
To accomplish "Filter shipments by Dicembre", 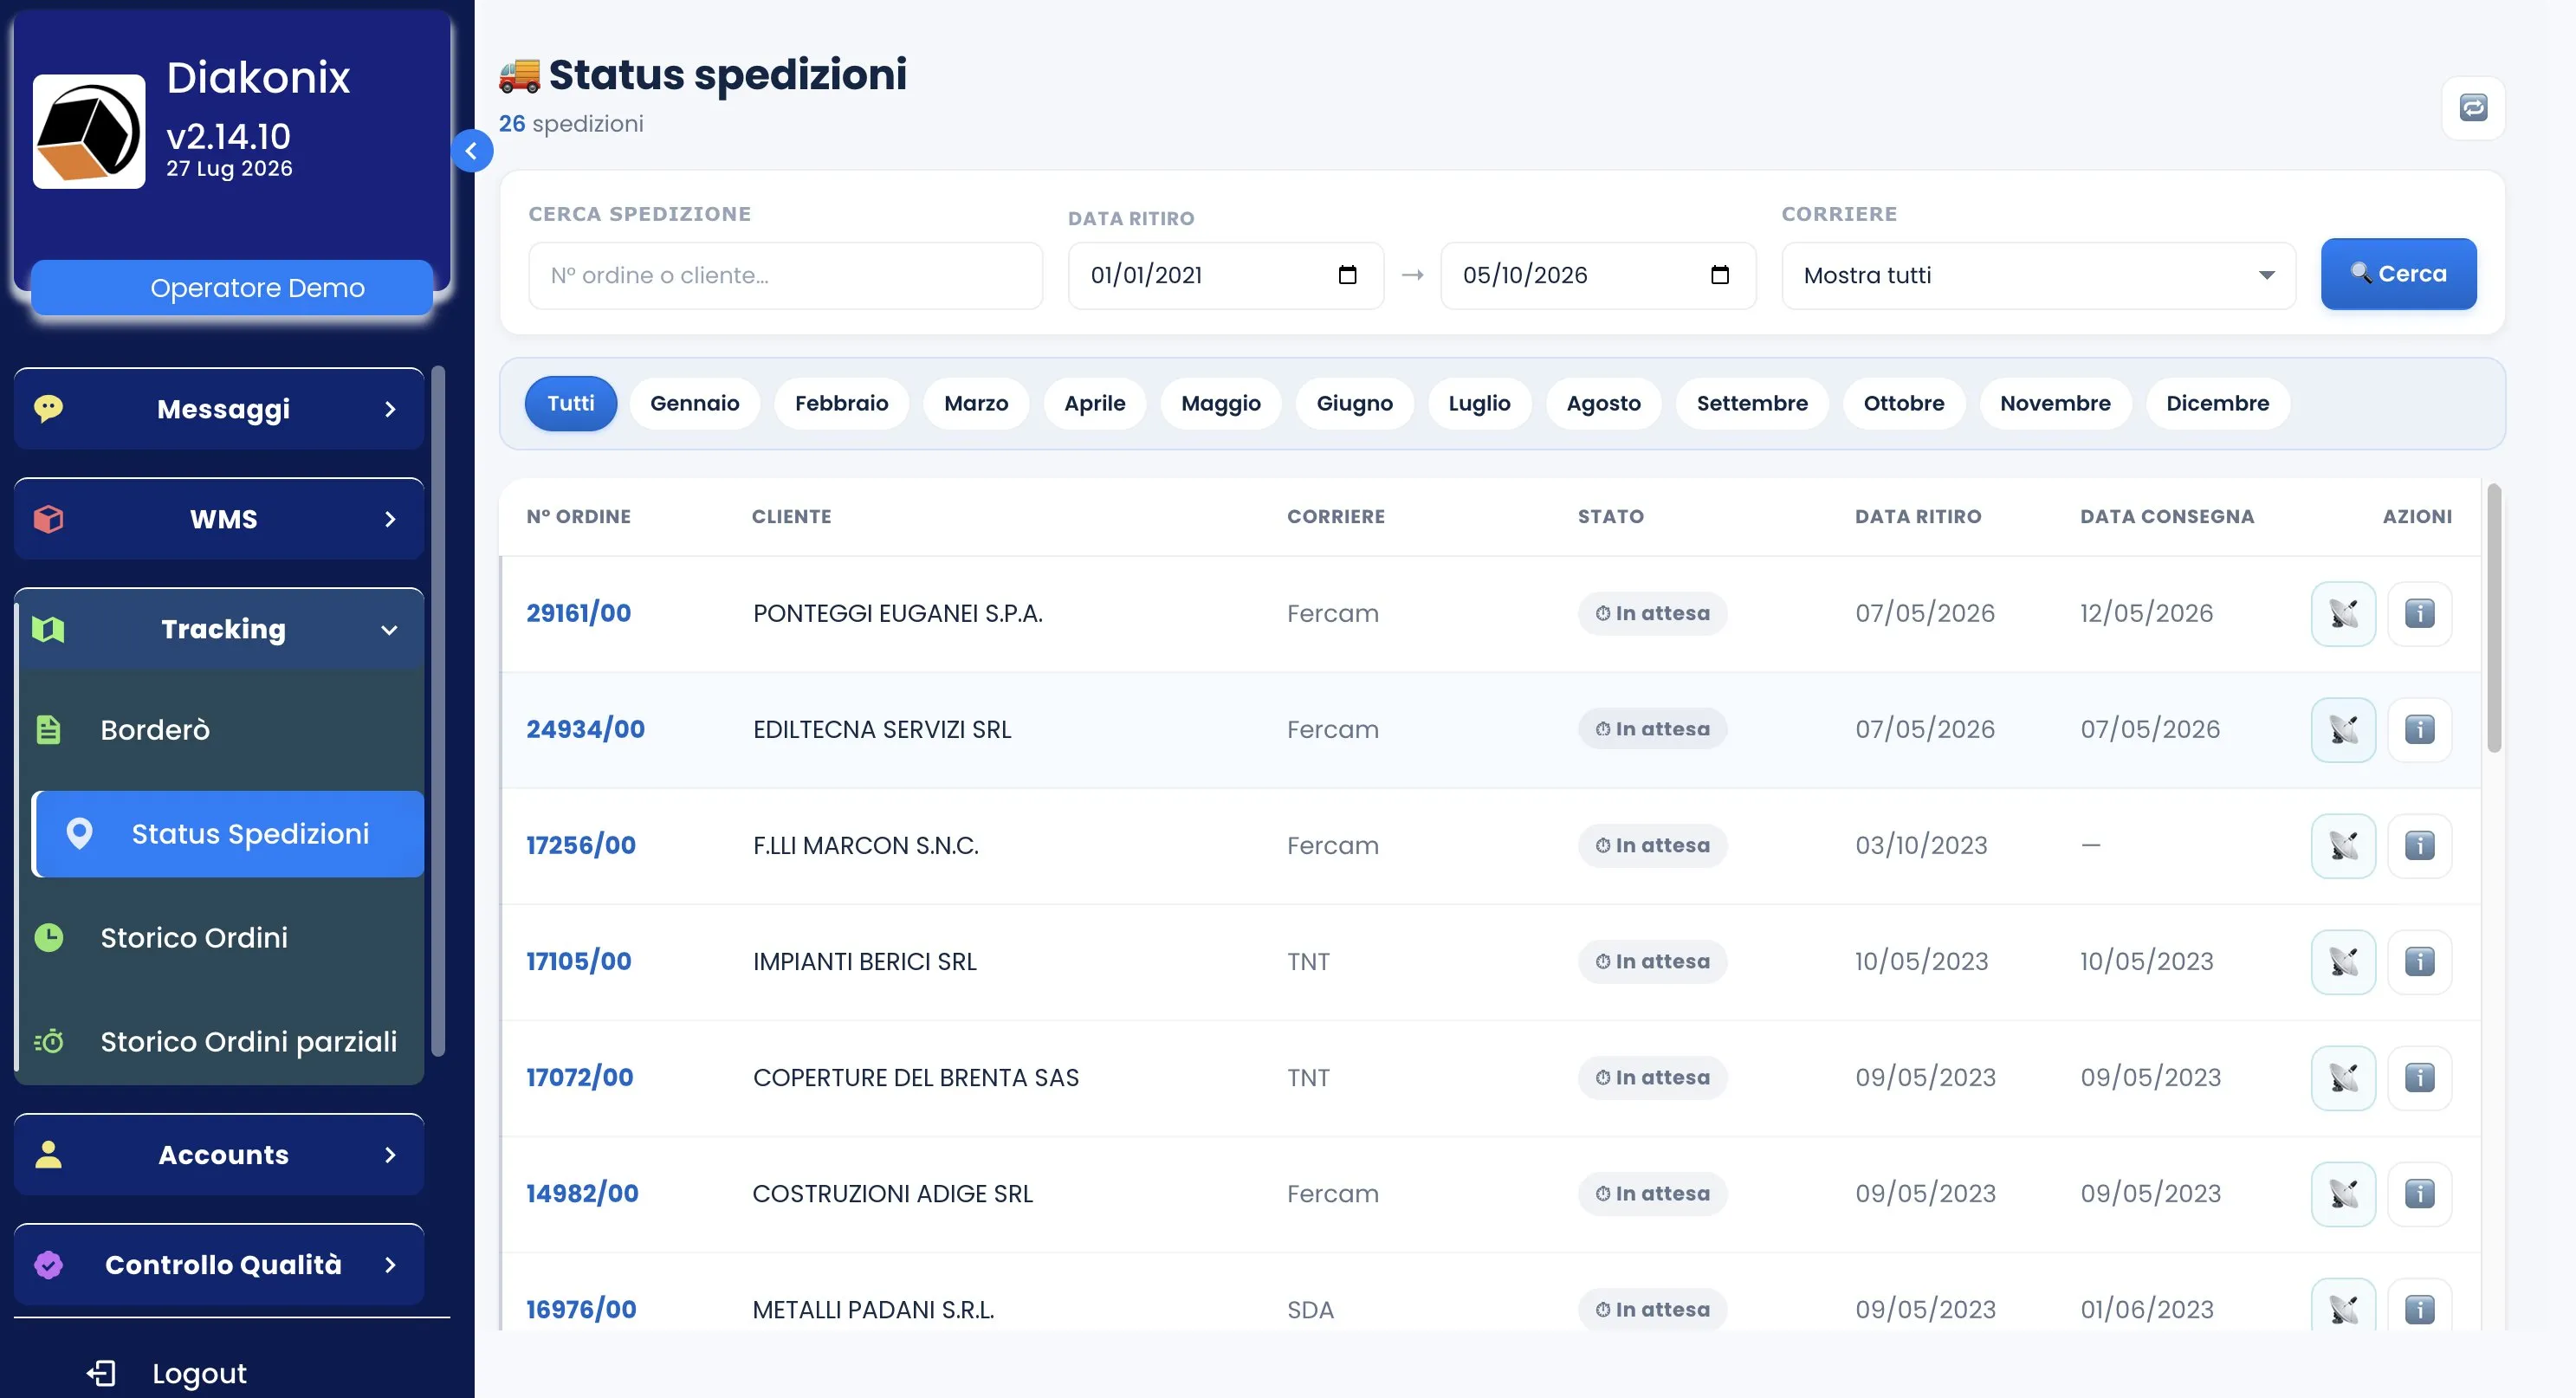I will click(x=2217, y=403).
